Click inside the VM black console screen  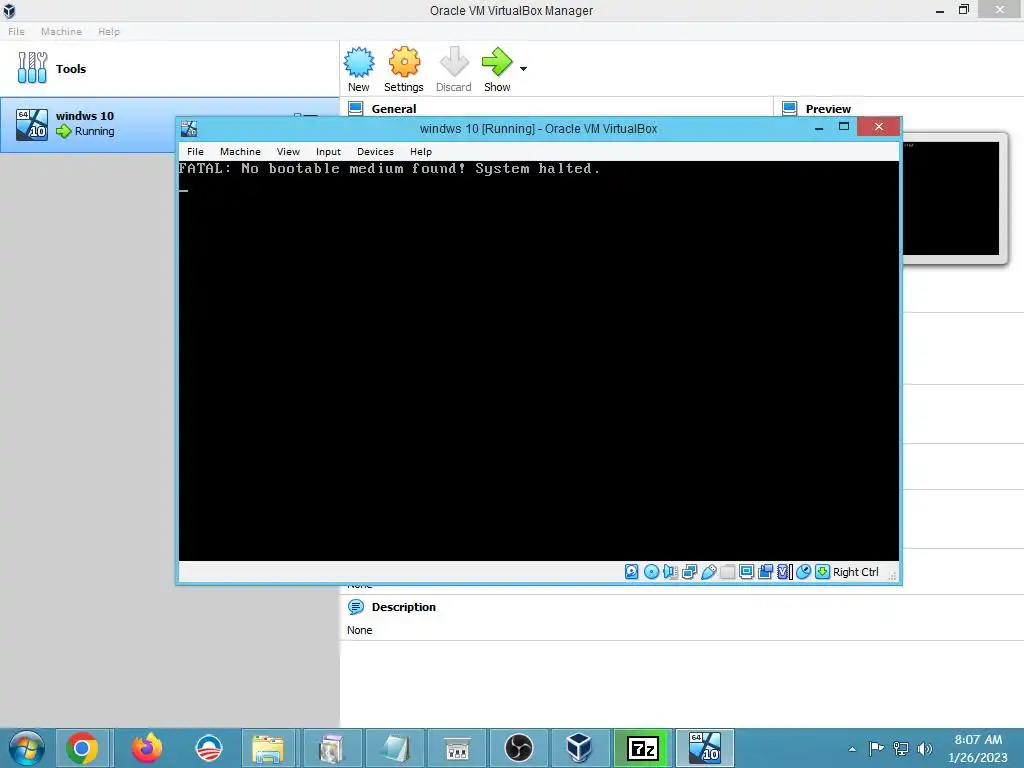point(539,360)
